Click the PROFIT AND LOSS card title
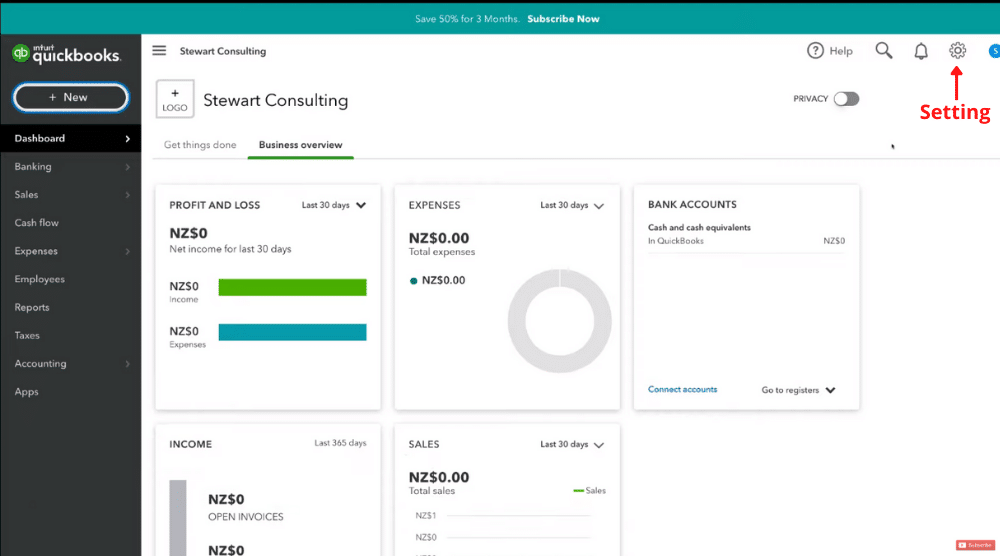The height and width of the screenshot is (556, 1000). click(x=214, y=205)
